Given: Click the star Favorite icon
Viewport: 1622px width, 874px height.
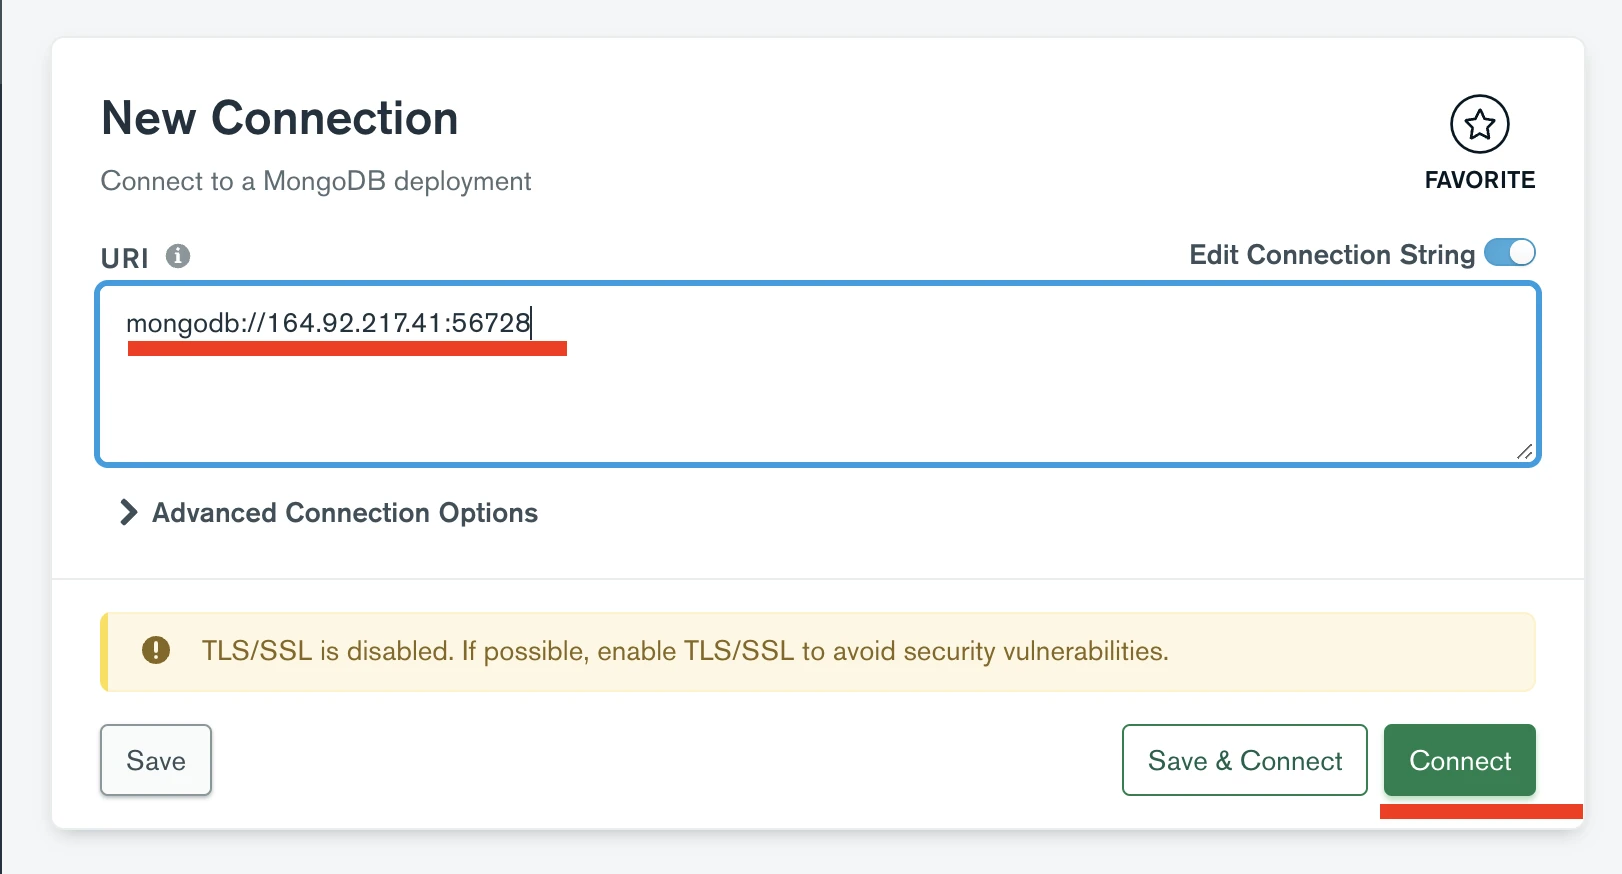Looking at the screenshot, I should 1479,124.
